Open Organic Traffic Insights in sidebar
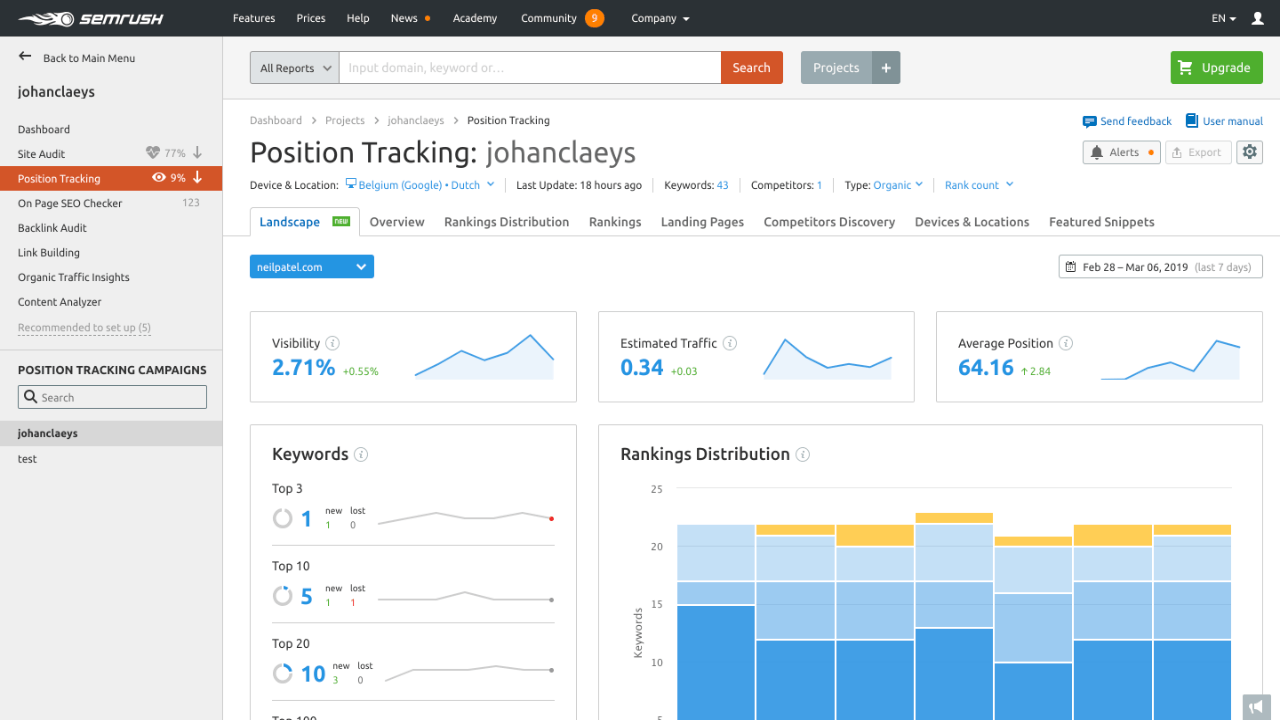This screenshot has height=720, width=1280. (x=74, y=277)
